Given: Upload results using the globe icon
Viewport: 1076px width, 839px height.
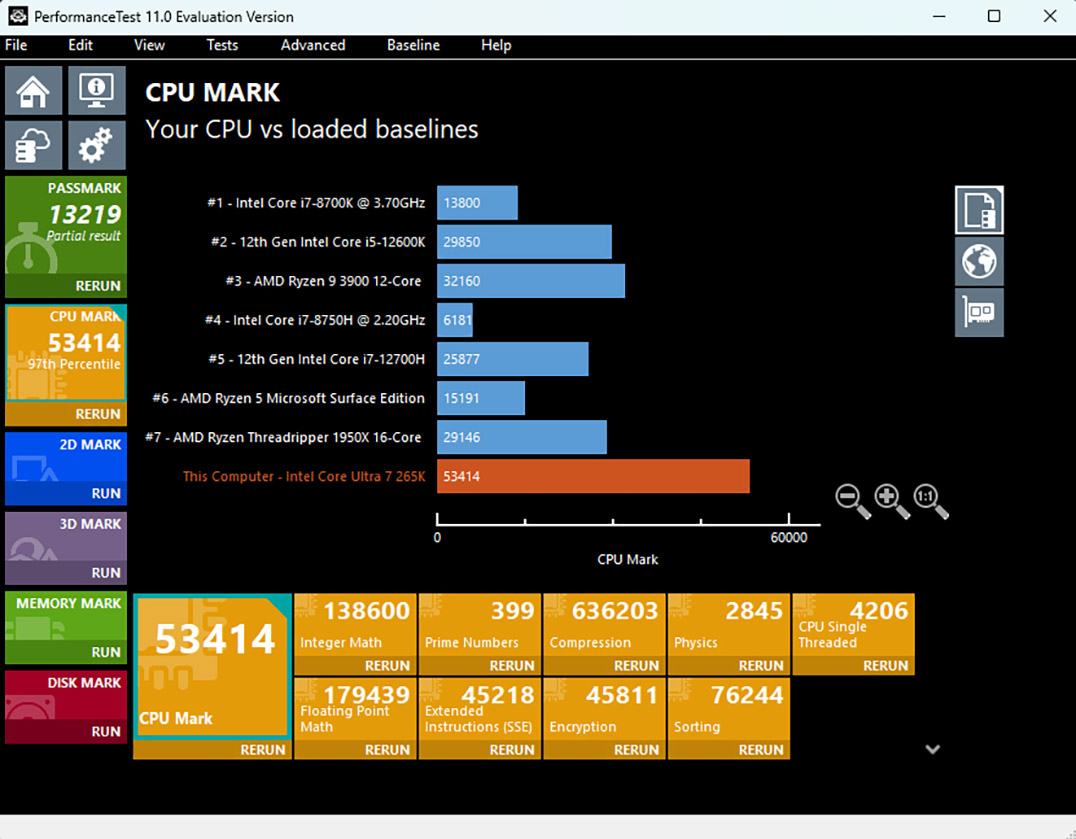Looking at the screenshot, I should 979,261.
